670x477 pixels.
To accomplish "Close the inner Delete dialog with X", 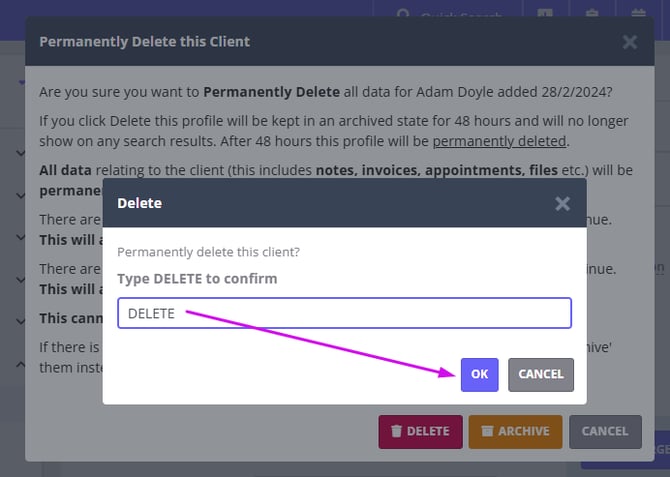I will point(562,203).
